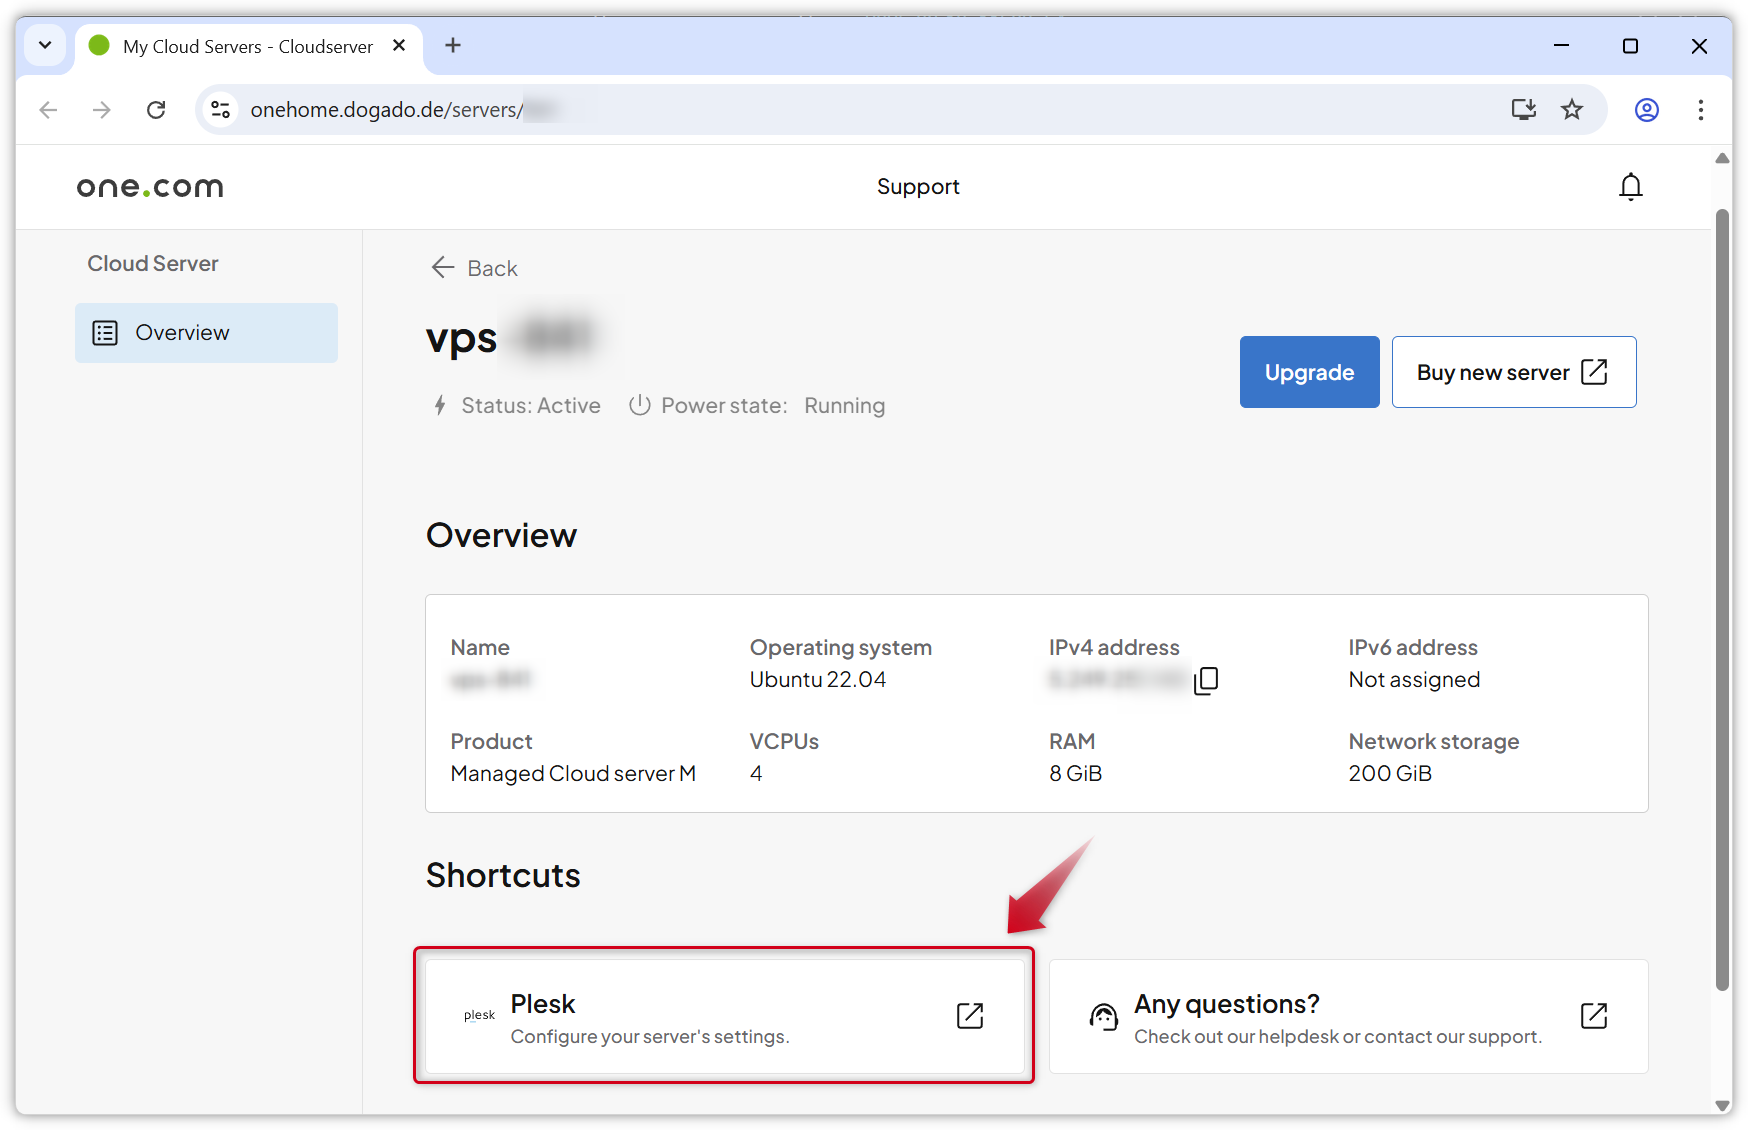This screenshot has height=1130, width=1748.
Task: Click the Upgrade button
Action: click(1309, 372)
